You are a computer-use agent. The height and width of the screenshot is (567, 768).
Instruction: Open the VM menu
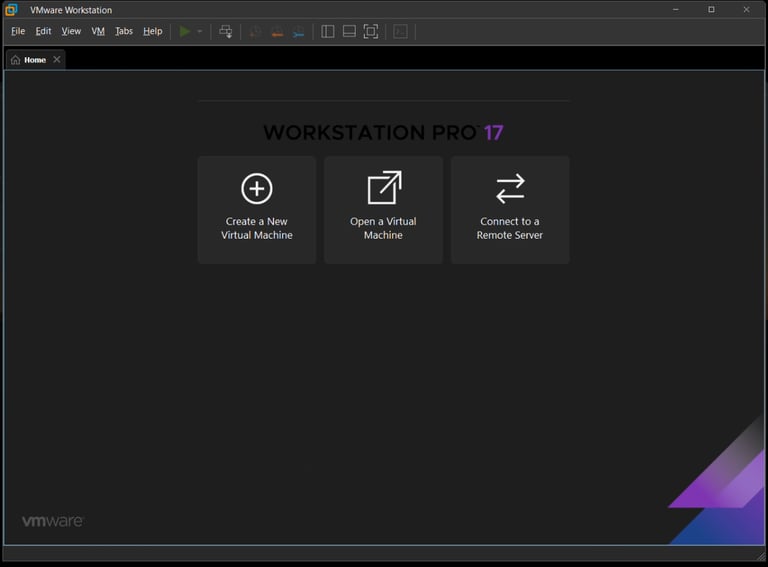[x=98, y=31]
